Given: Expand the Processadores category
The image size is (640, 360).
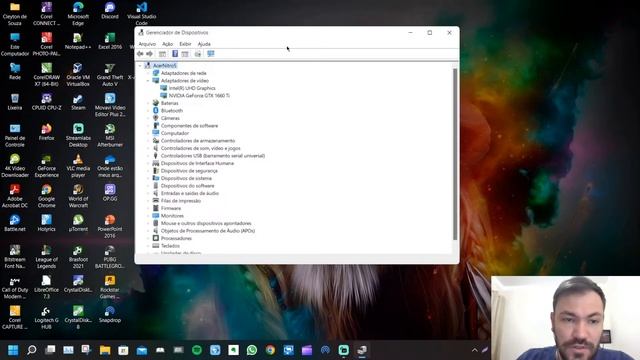Looking at the screenshot, I should coord(148,238).
